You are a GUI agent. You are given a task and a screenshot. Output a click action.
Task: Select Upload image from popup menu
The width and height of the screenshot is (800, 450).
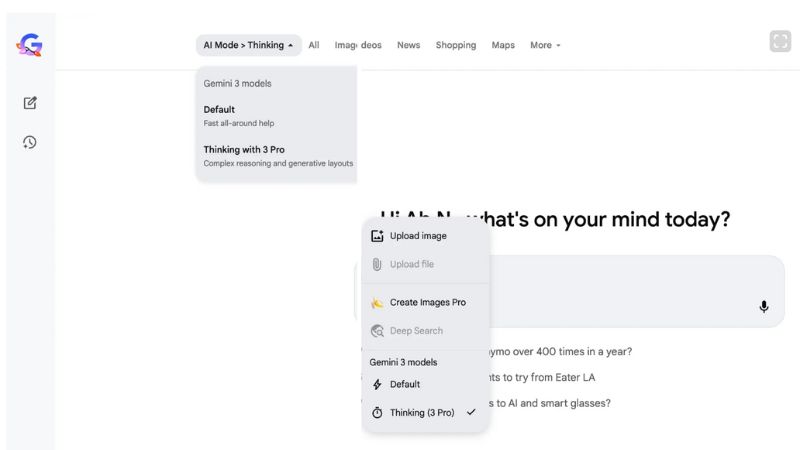pyautogui.click(x=425, y=236)
